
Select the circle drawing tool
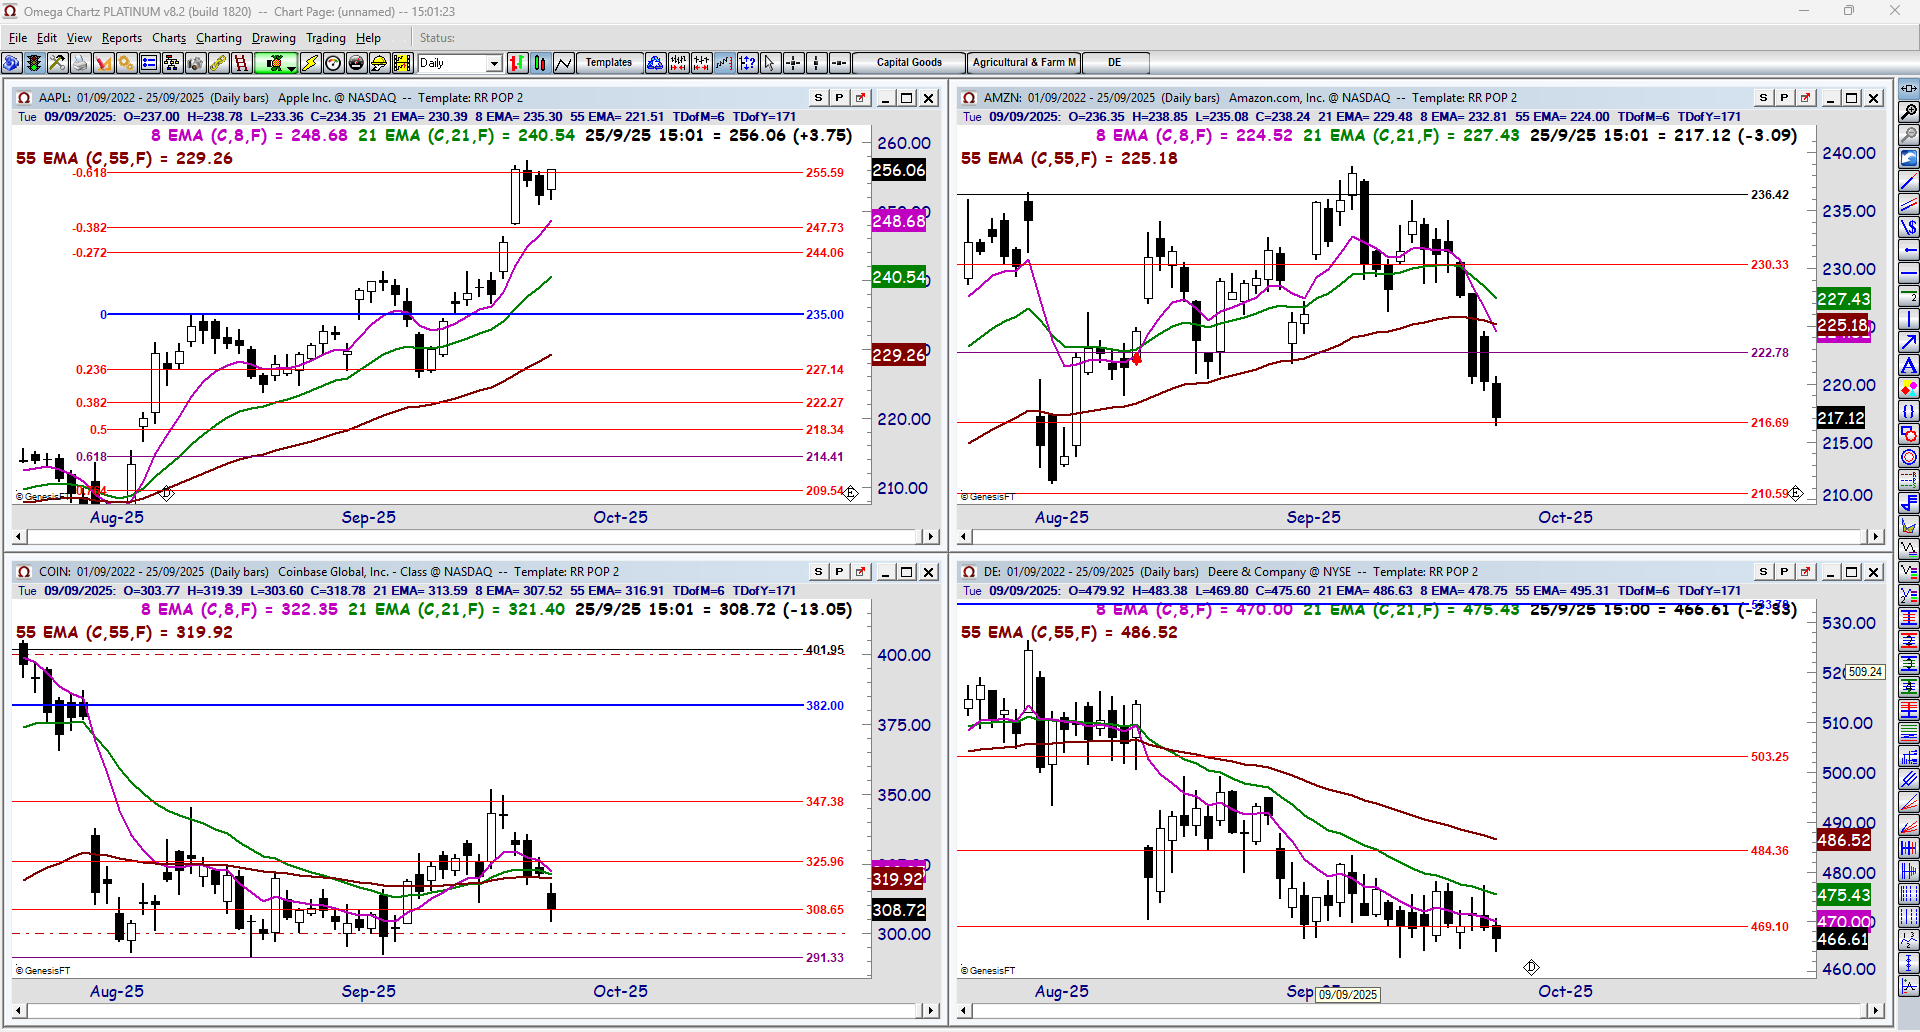pyautogui.click(x=1908, y=457)
